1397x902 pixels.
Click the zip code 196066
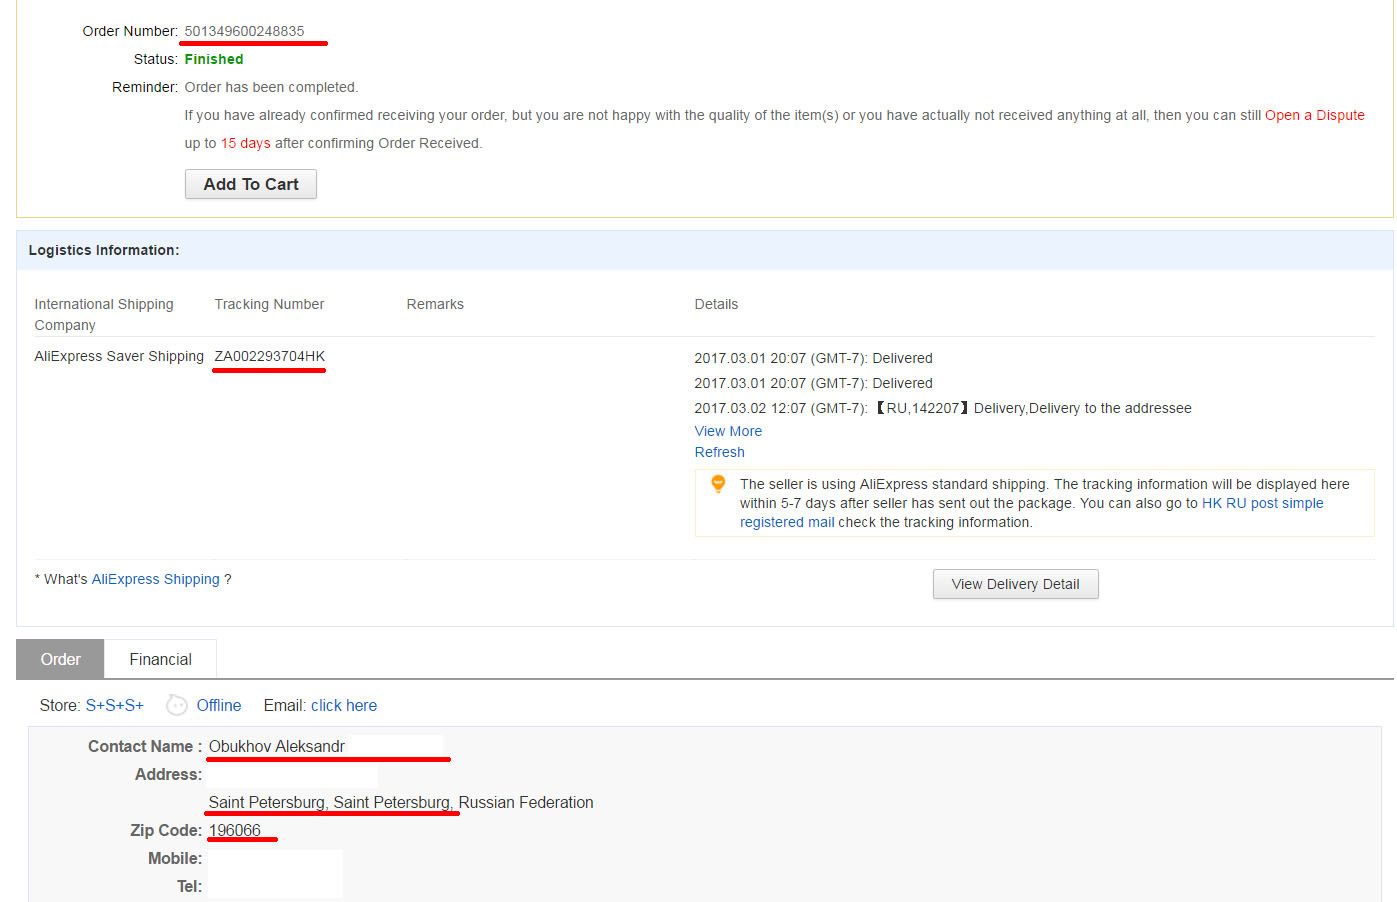(x=235, y=830)
